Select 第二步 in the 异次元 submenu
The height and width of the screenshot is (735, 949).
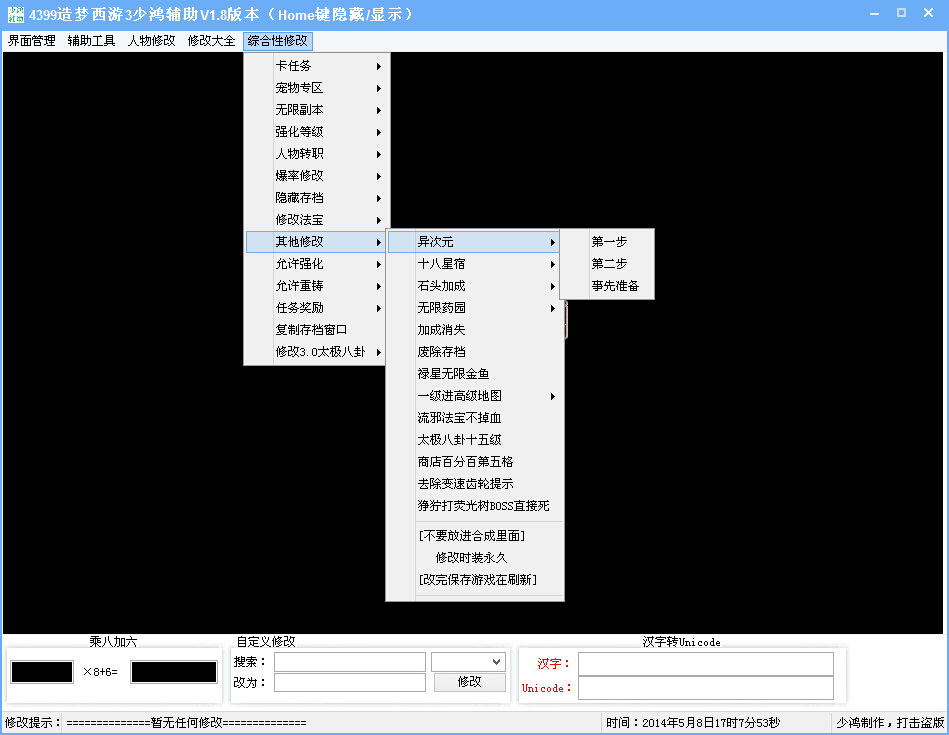[x=608, y=264]
